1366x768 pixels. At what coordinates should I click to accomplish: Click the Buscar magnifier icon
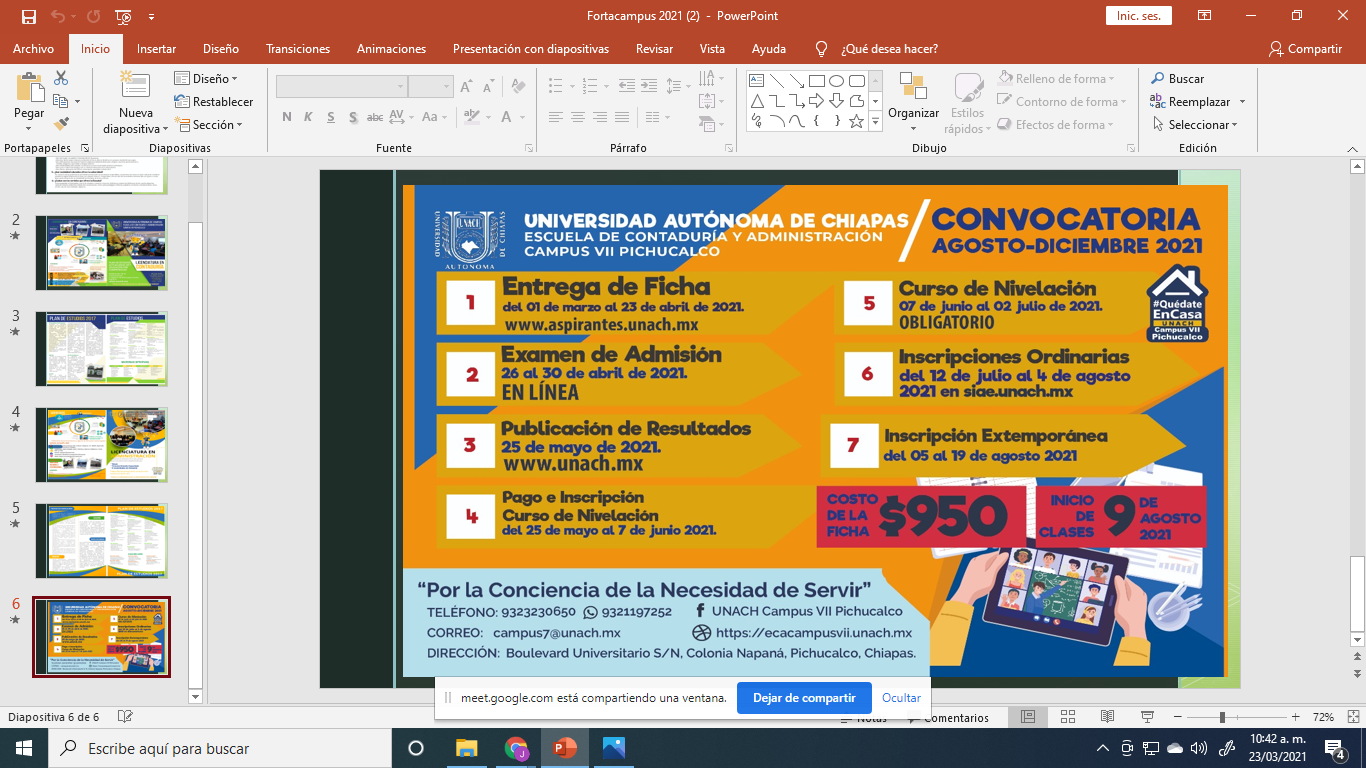1157,78
